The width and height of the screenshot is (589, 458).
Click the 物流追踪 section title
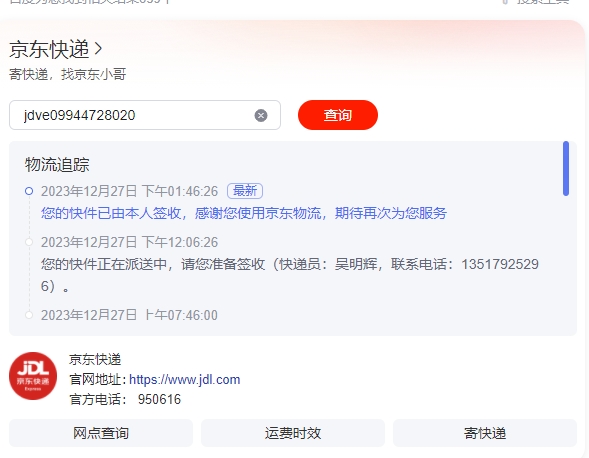57,165
